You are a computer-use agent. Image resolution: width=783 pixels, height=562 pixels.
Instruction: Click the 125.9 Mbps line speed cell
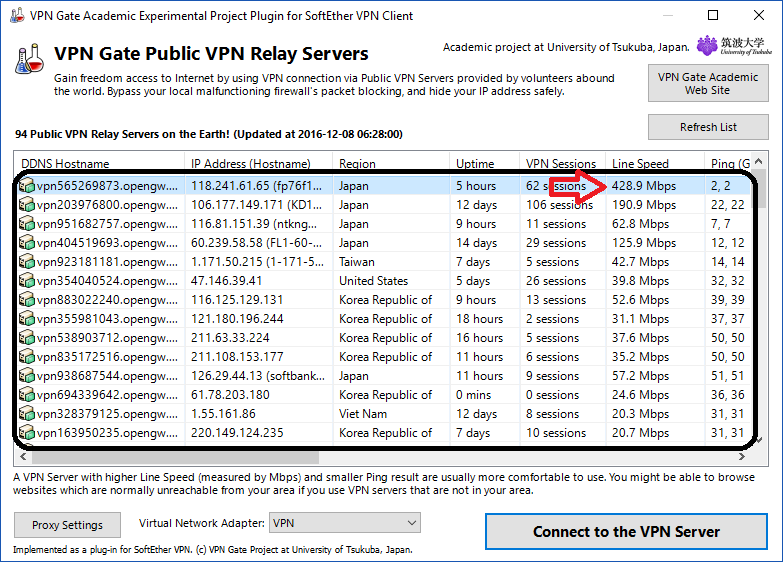(644, 243)
